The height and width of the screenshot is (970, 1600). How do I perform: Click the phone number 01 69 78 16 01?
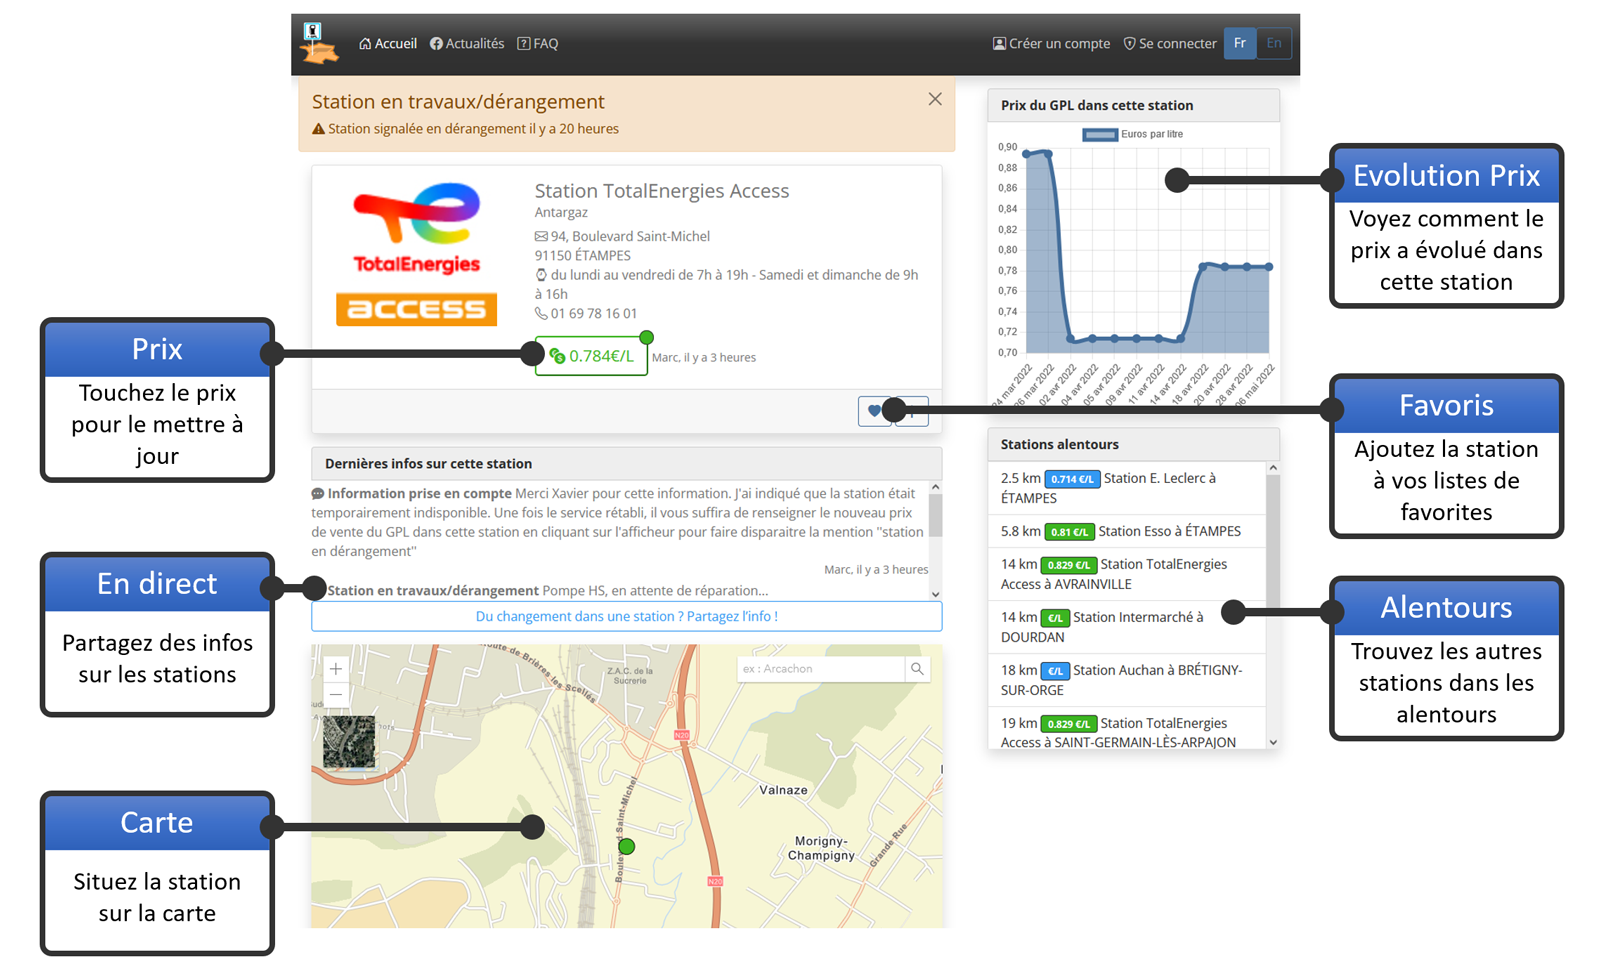[x=593, y=314]
